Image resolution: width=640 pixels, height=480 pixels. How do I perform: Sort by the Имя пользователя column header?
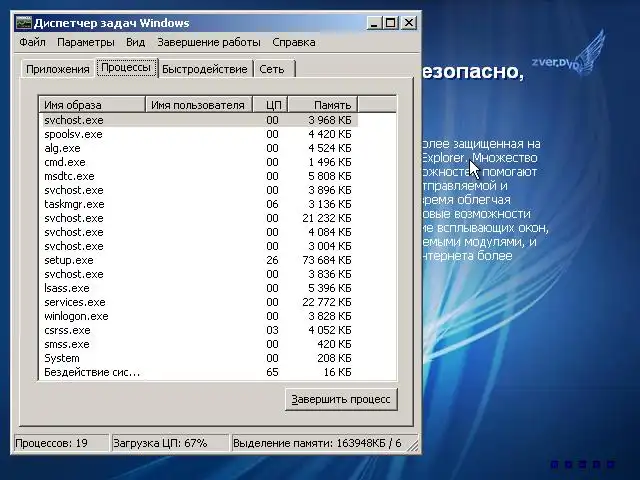[x=199, y=104]
